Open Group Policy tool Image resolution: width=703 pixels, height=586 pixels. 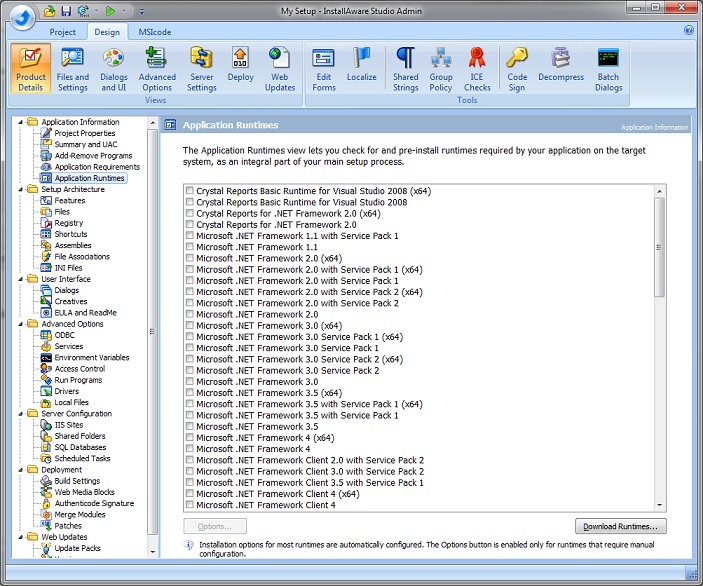[x=441, y=69]
